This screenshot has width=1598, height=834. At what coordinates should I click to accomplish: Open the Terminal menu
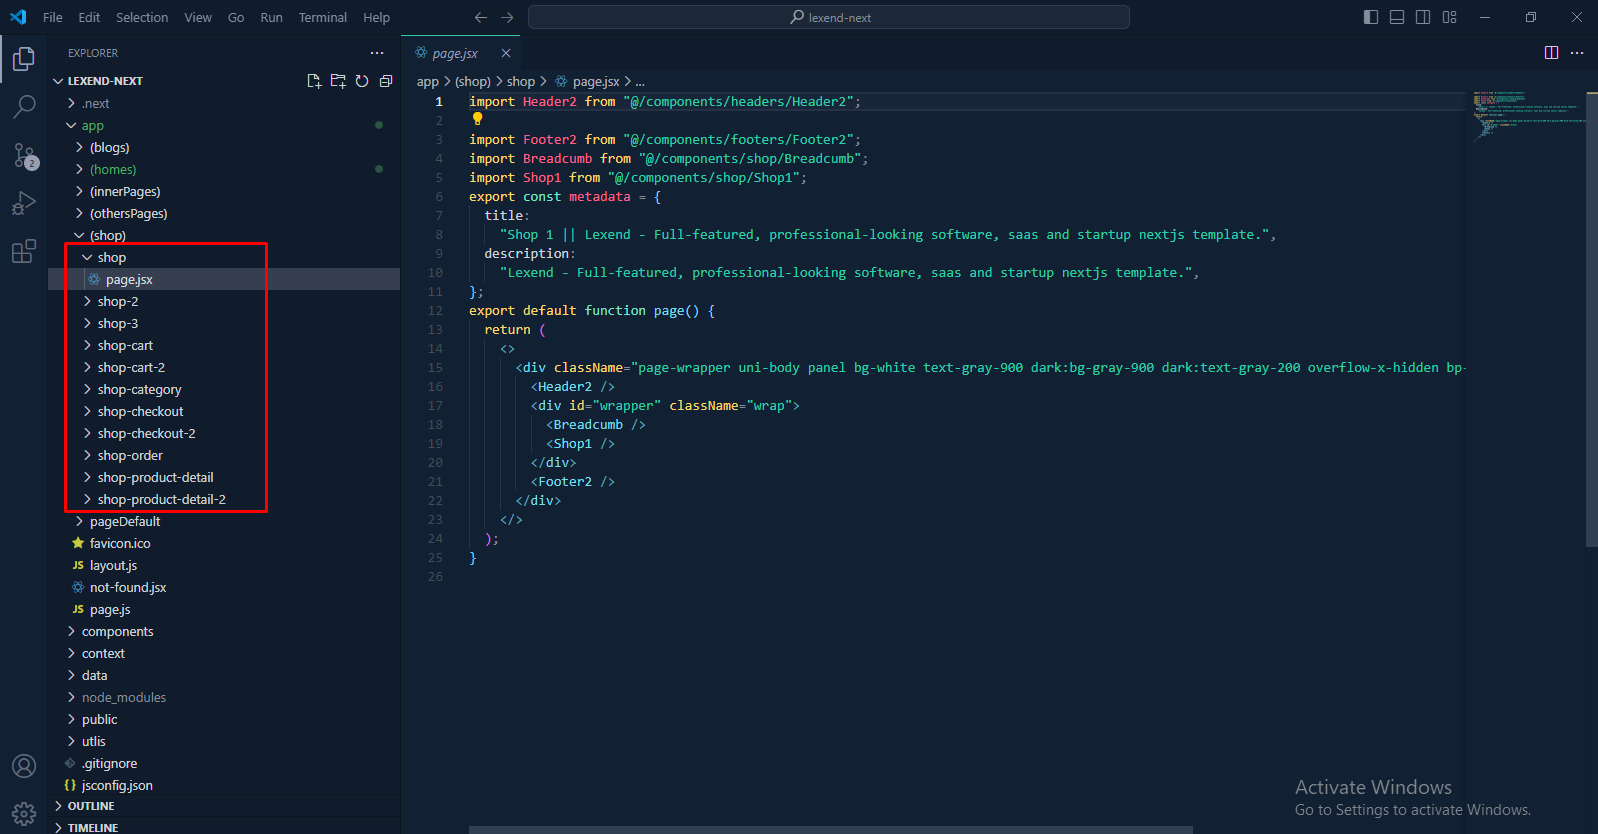(322, 17)
